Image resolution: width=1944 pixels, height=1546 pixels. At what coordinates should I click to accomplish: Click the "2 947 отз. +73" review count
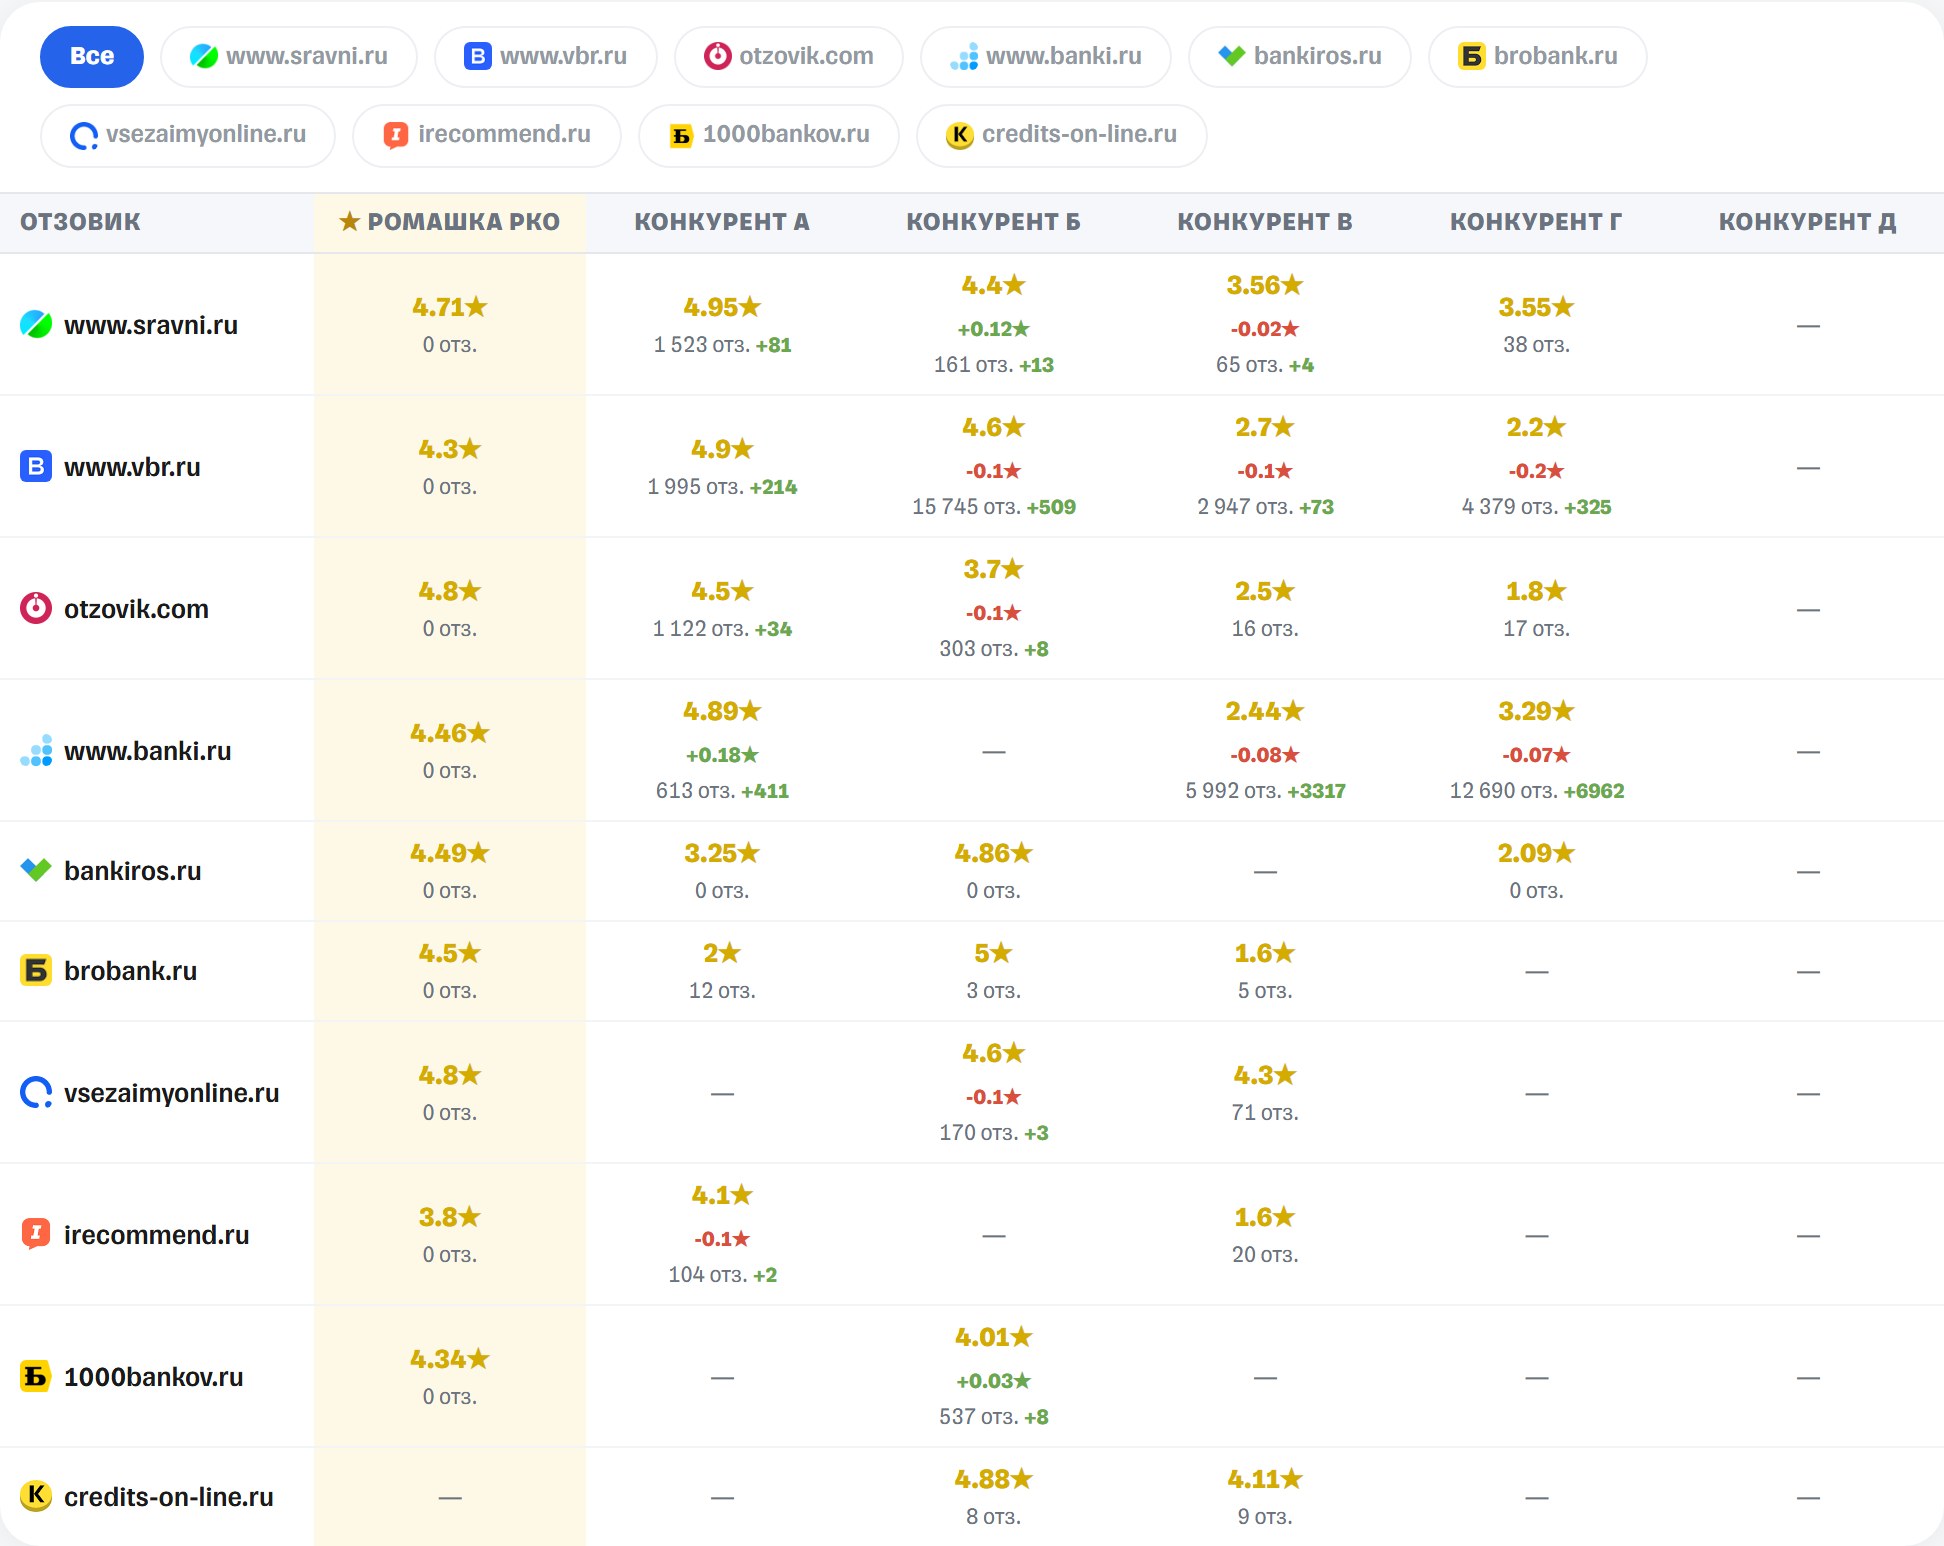1265,507
